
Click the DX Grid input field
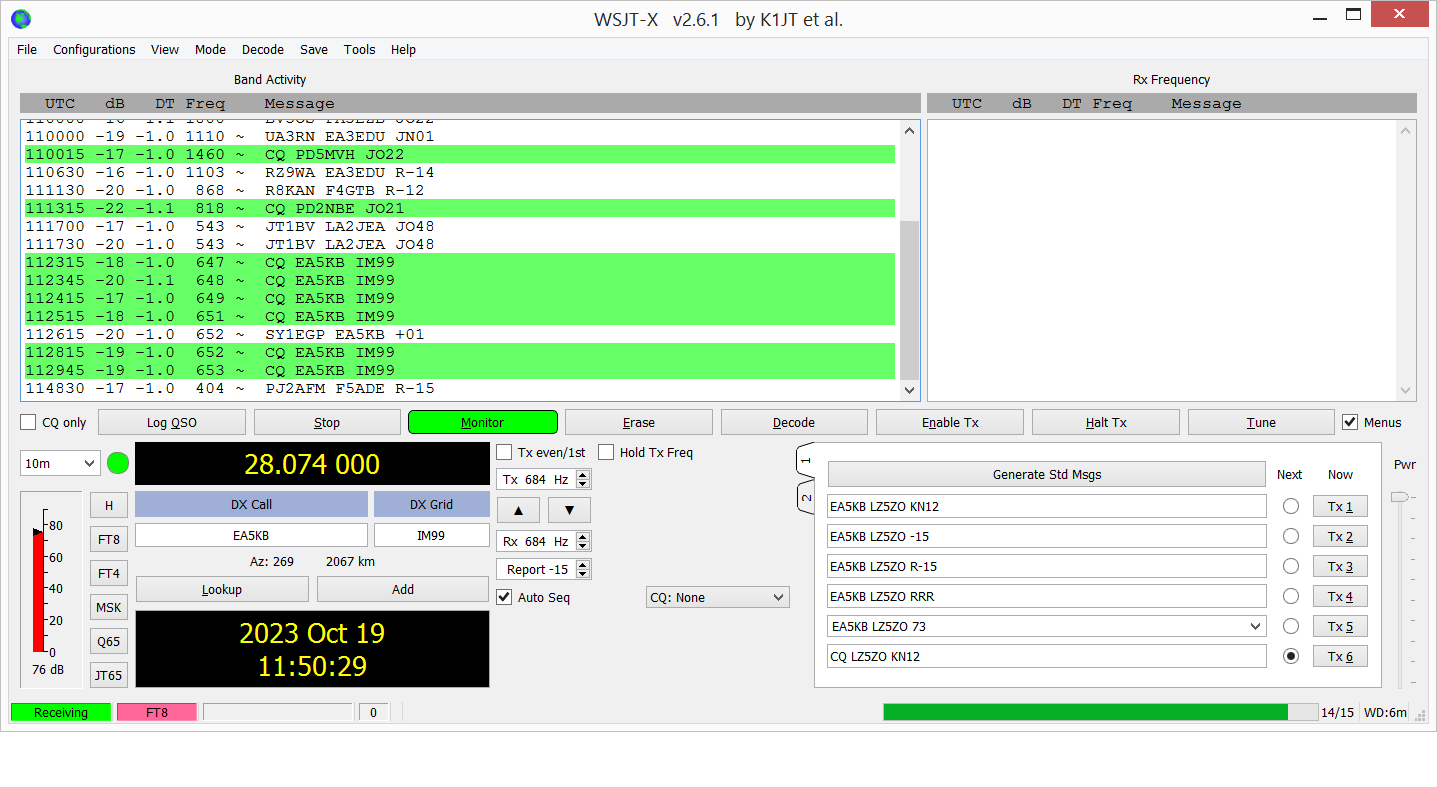[x=431, y=536]
